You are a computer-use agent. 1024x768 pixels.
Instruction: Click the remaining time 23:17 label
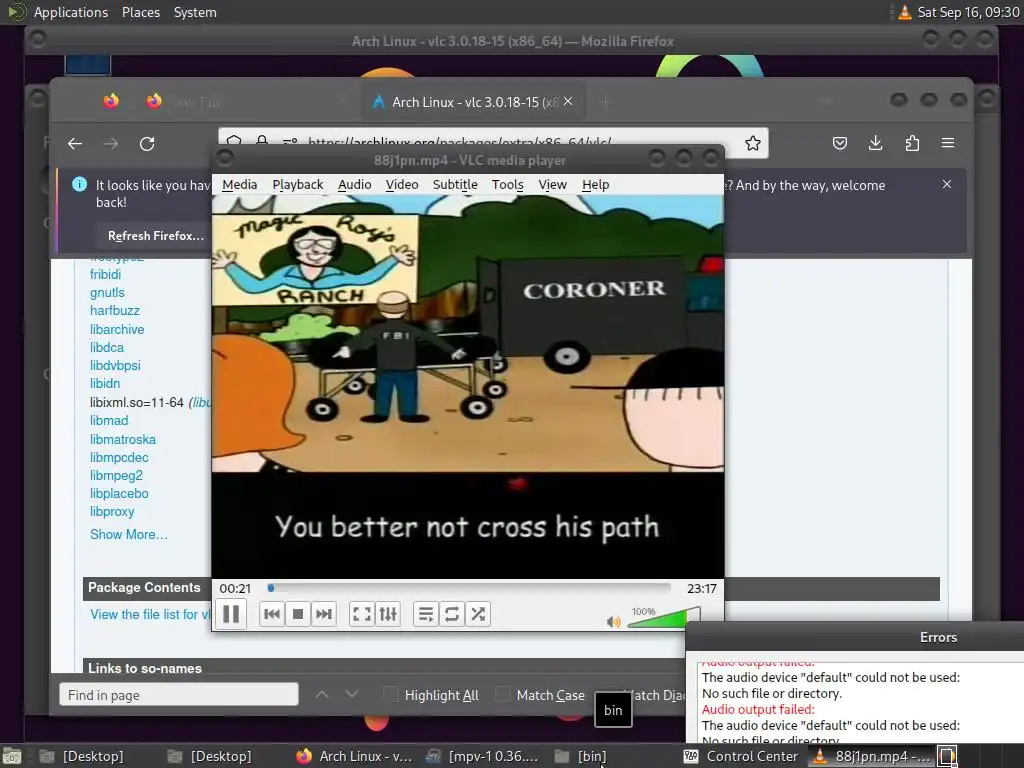pyautogui.click(x=701, y=588)
